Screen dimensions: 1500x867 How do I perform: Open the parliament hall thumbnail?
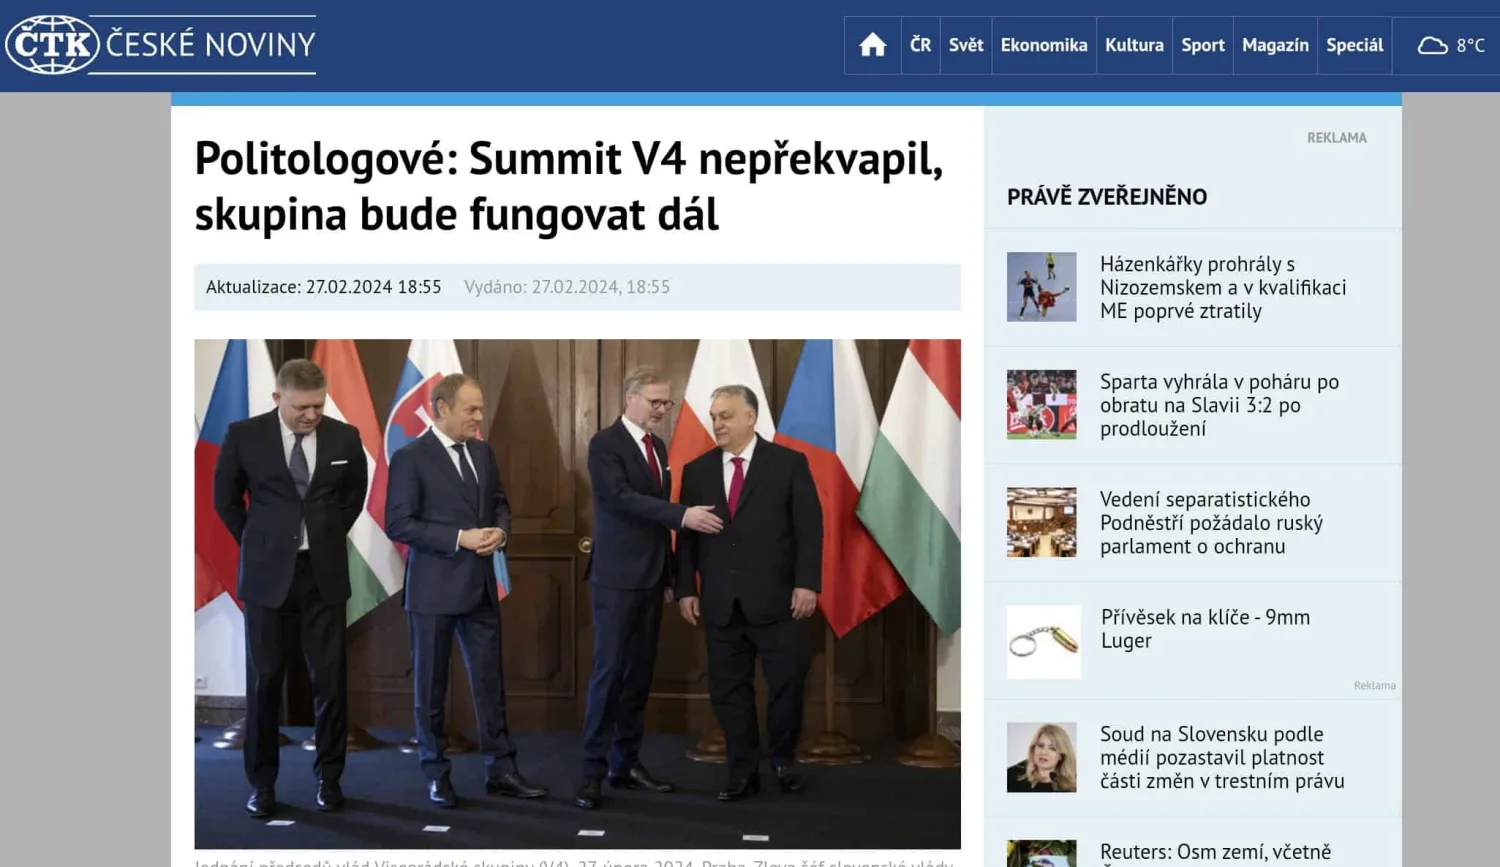click(1042, 522)
